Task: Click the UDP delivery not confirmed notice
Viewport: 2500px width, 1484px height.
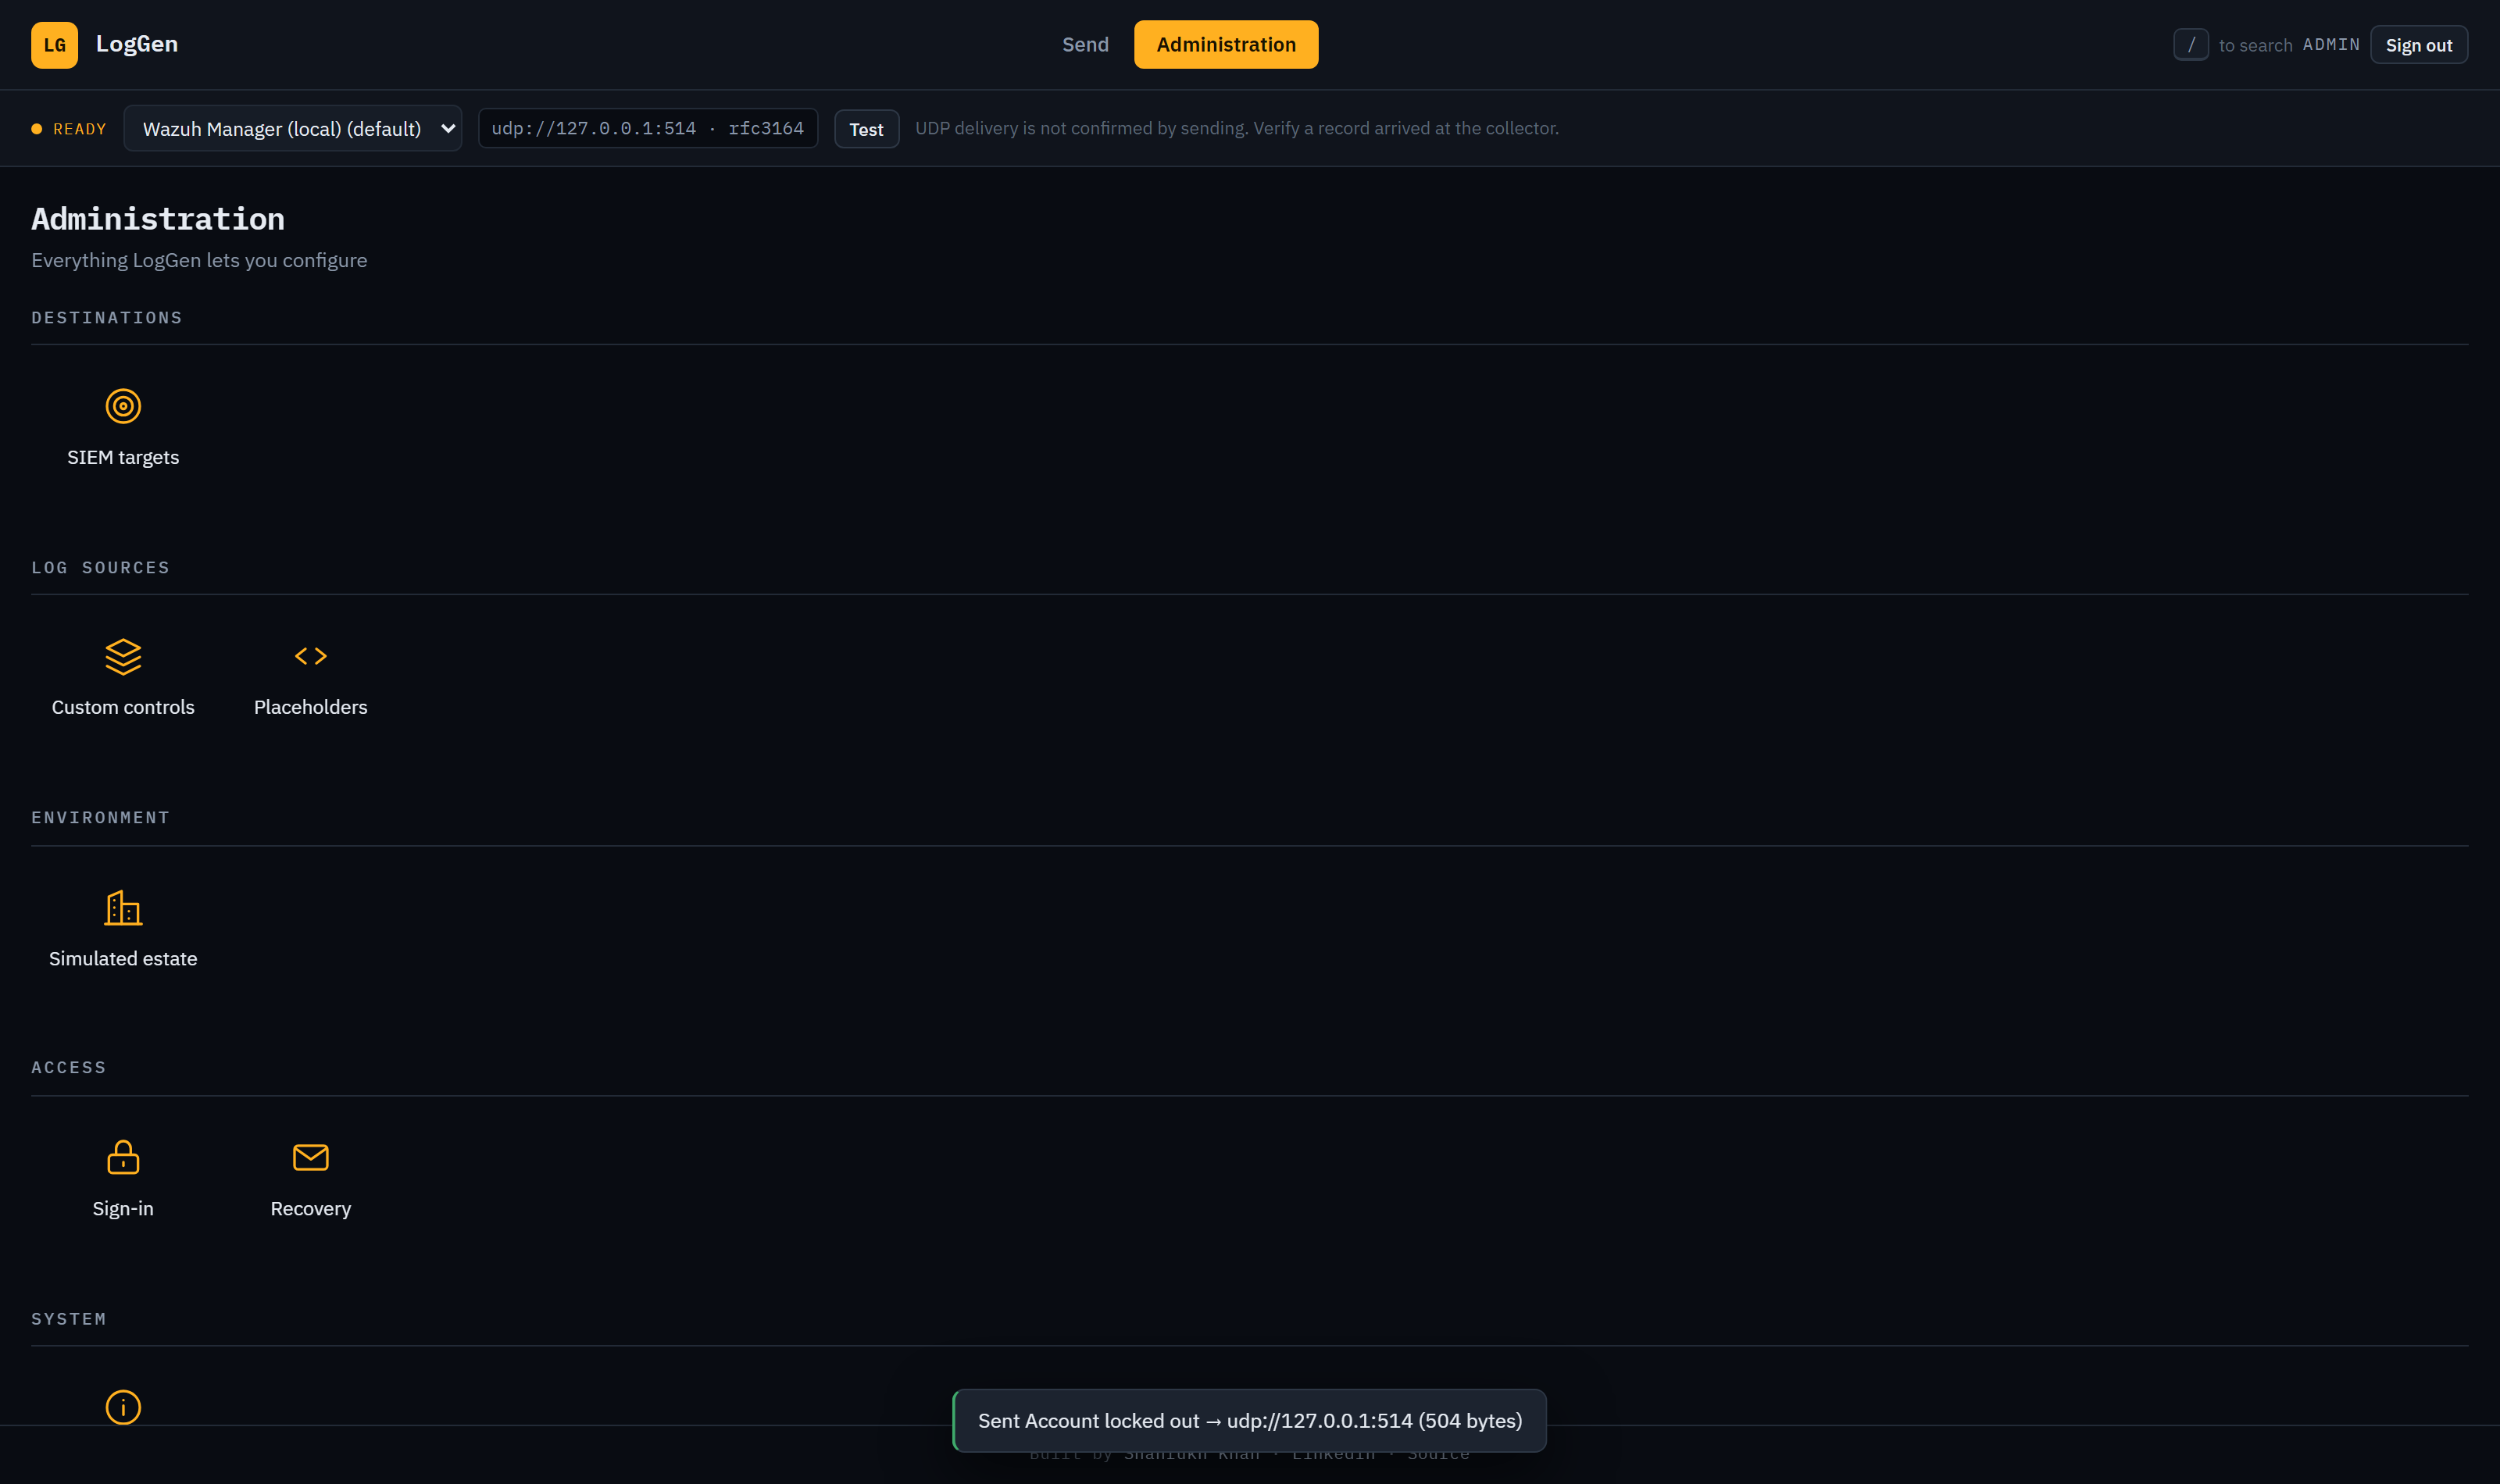Action: (1236, 128)
